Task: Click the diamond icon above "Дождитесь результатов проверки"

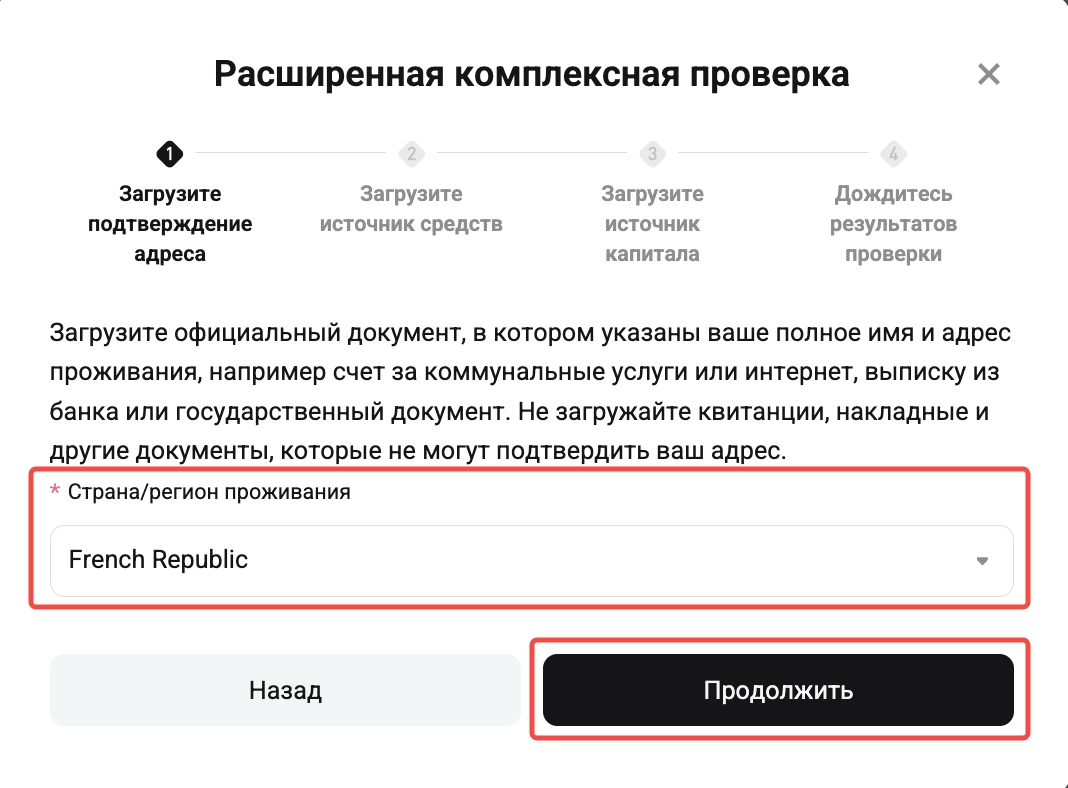Action: point(893,154)
